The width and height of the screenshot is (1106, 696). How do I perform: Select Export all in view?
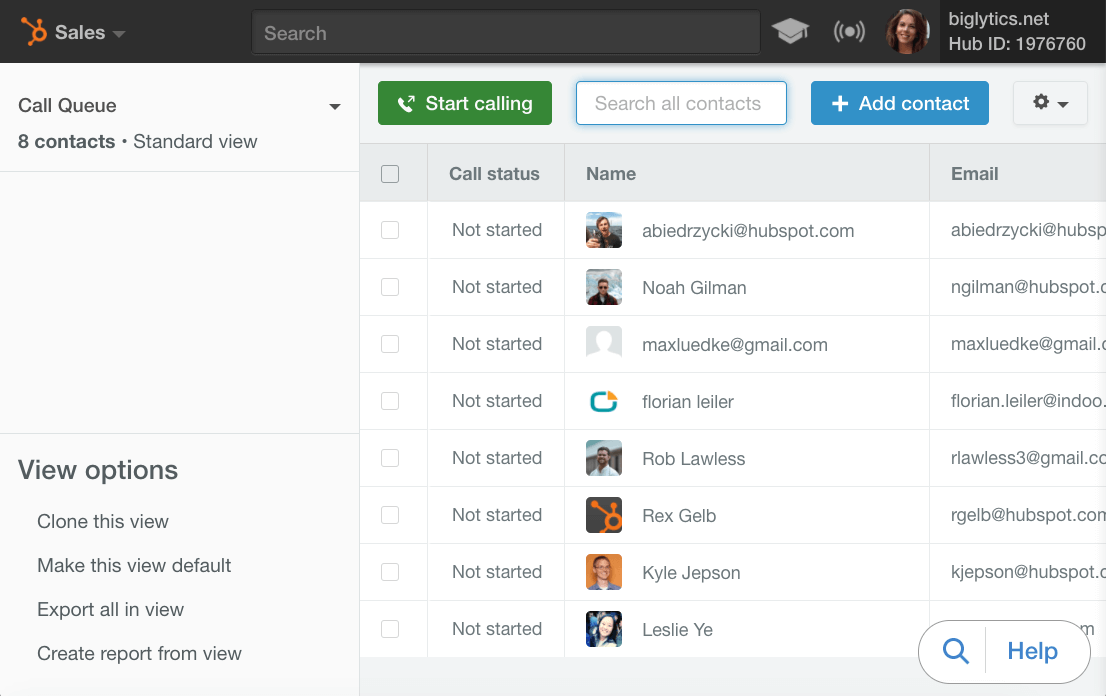110,609
